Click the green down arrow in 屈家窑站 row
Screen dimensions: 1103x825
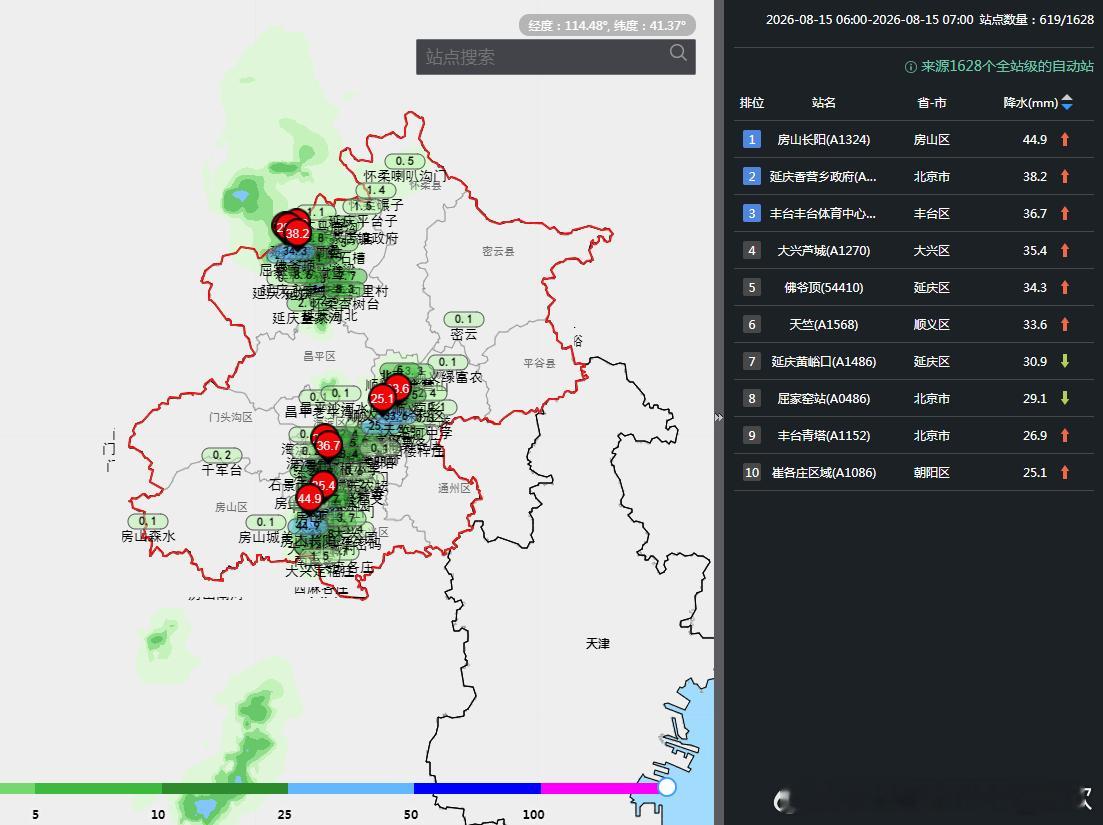pos(1065,398)
